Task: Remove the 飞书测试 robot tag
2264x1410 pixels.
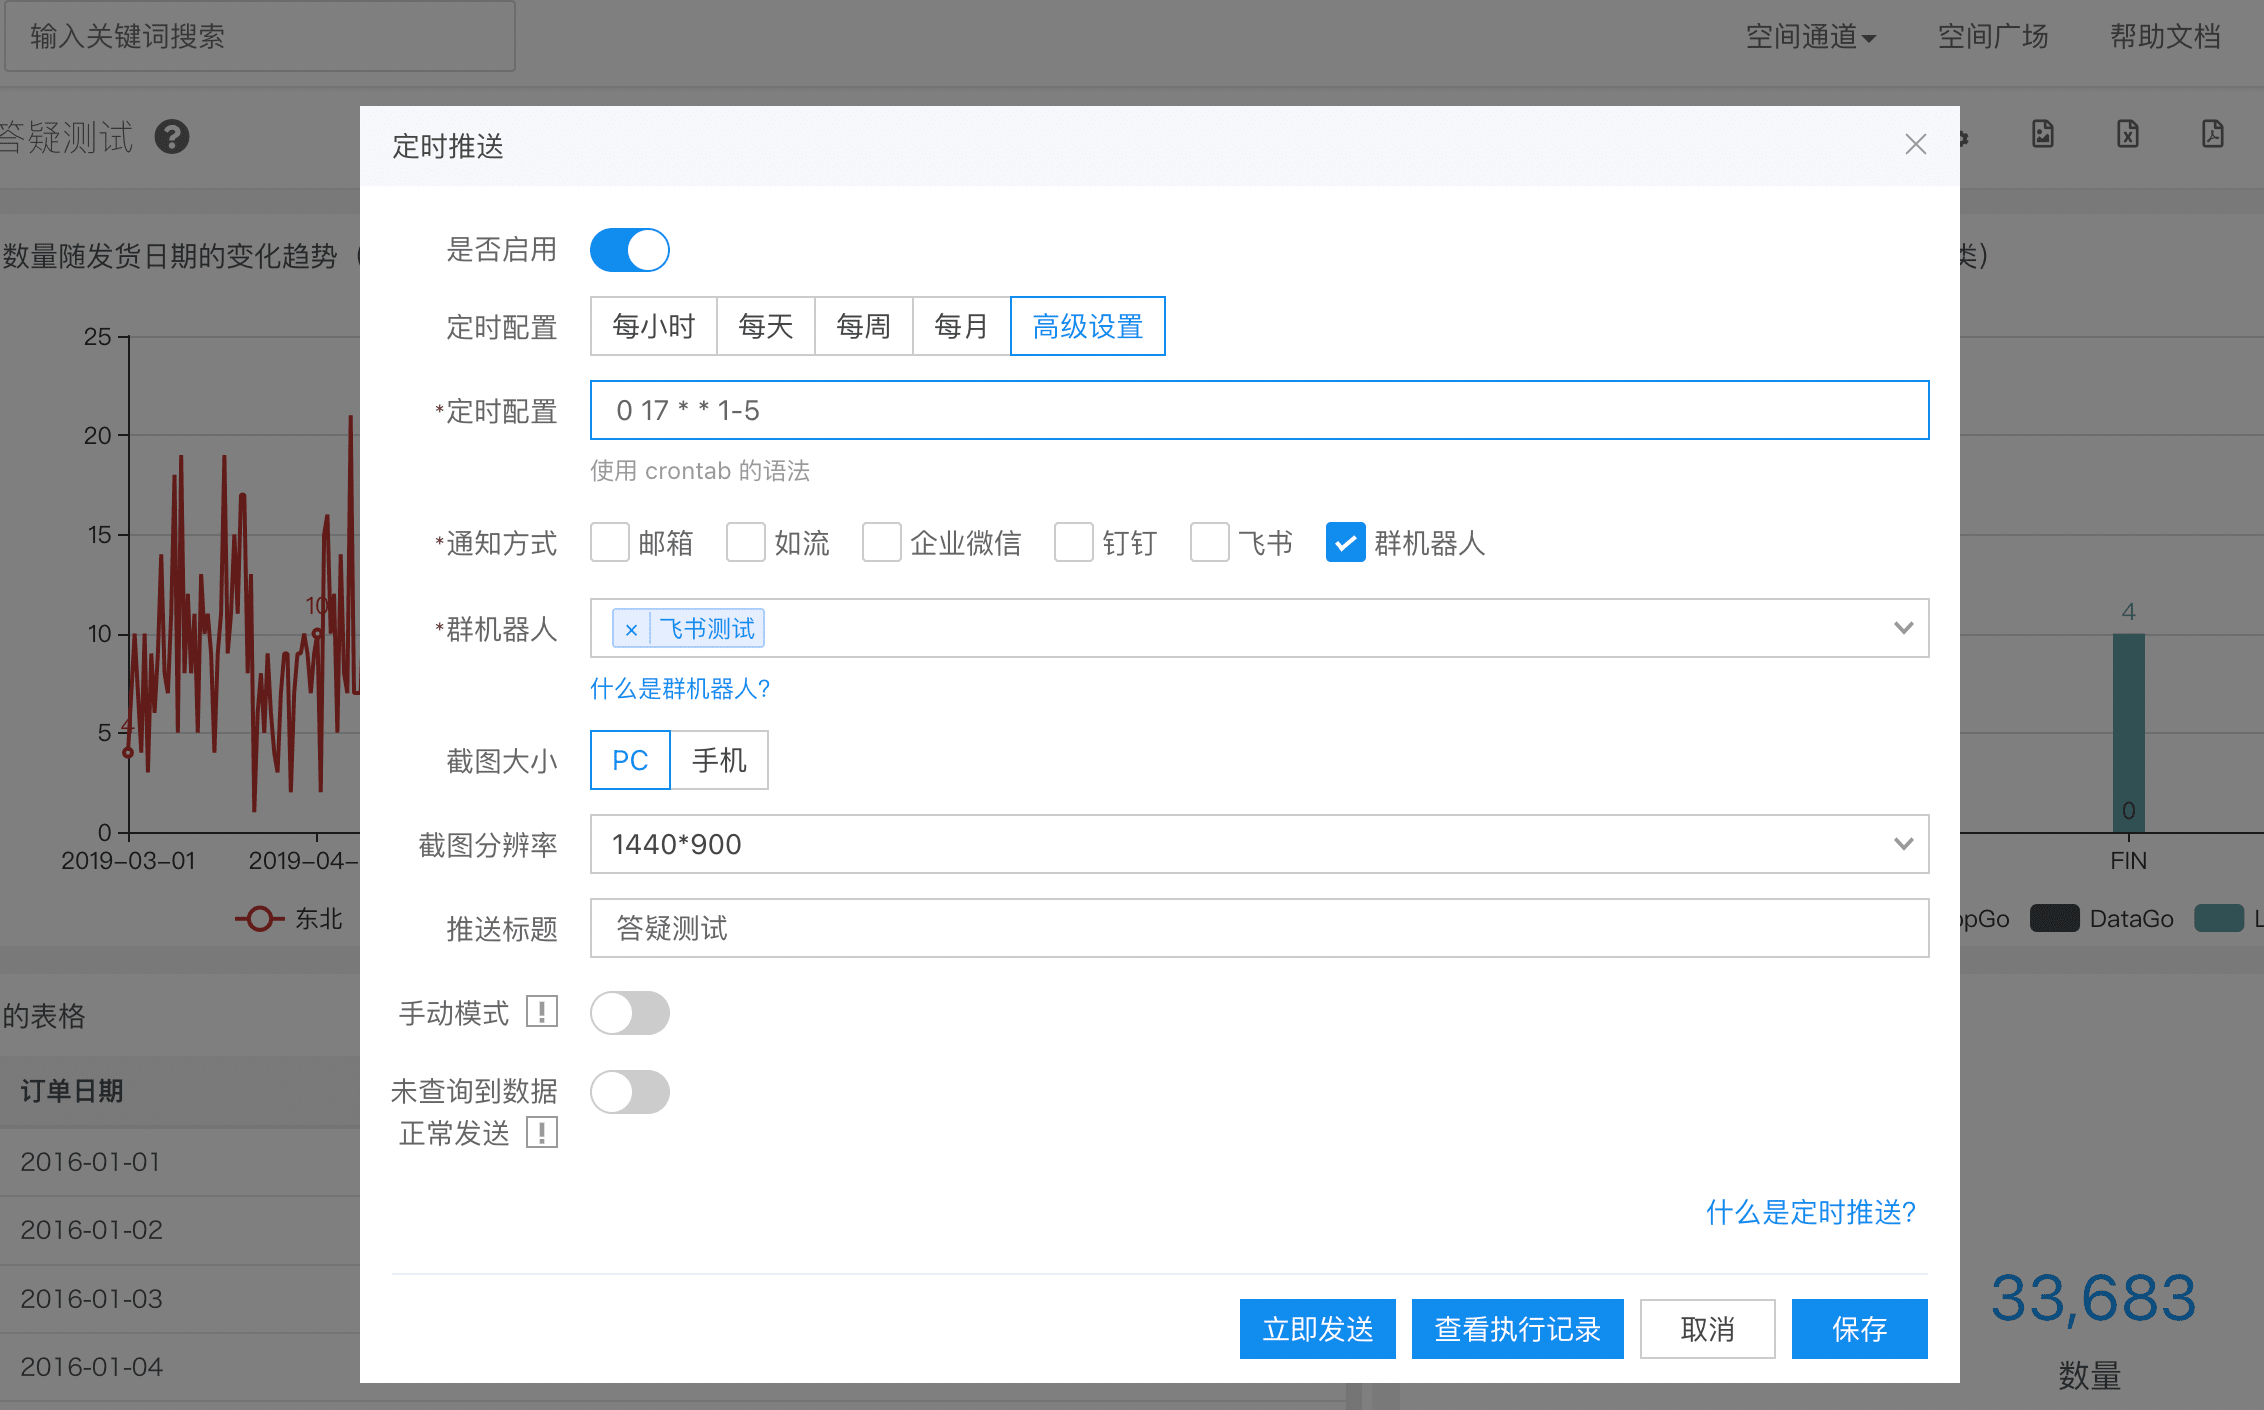Action: click(x=631, y=629)
